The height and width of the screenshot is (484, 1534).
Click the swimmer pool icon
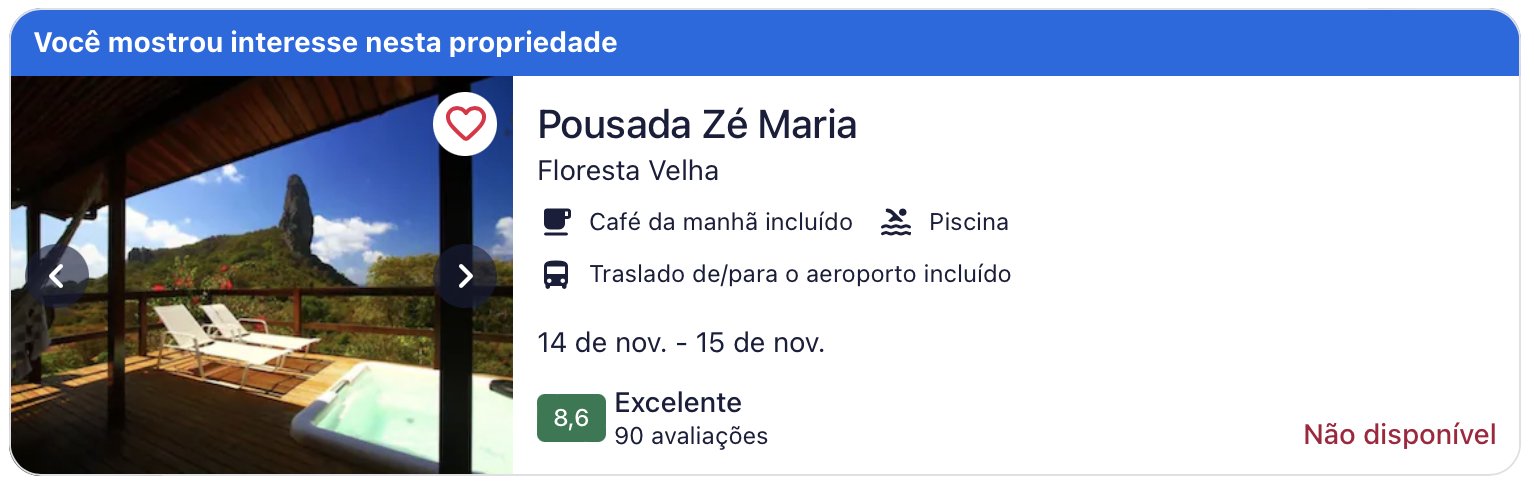[x=896, y=221]
